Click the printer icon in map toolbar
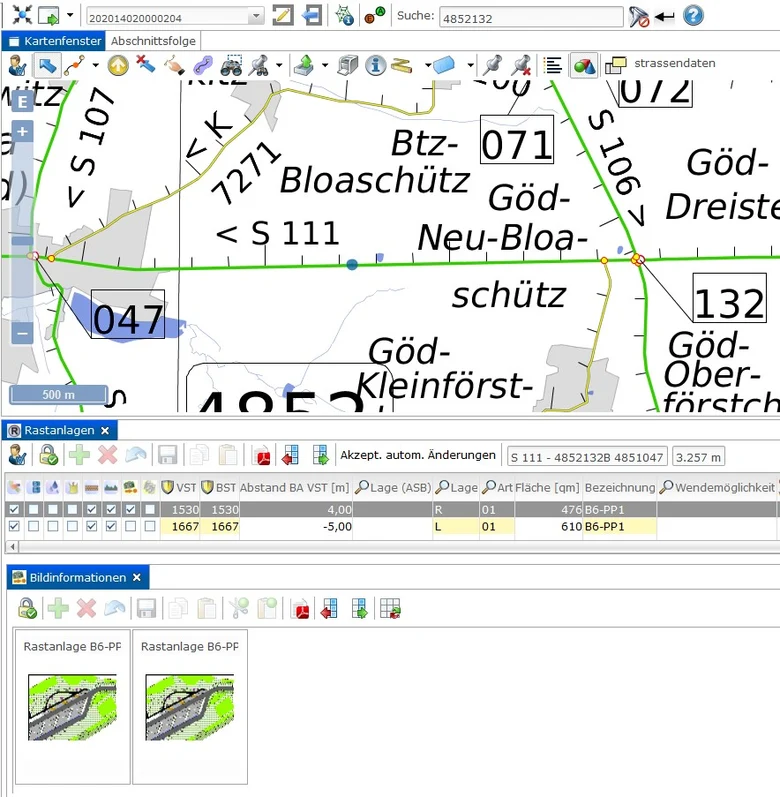 (348, 66)
